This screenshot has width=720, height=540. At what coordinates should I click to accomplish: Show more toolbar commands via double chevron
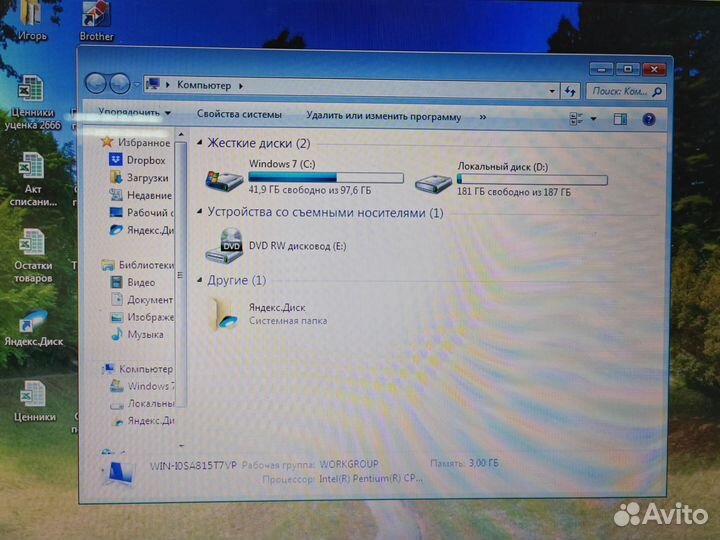(x=483, y=118)
